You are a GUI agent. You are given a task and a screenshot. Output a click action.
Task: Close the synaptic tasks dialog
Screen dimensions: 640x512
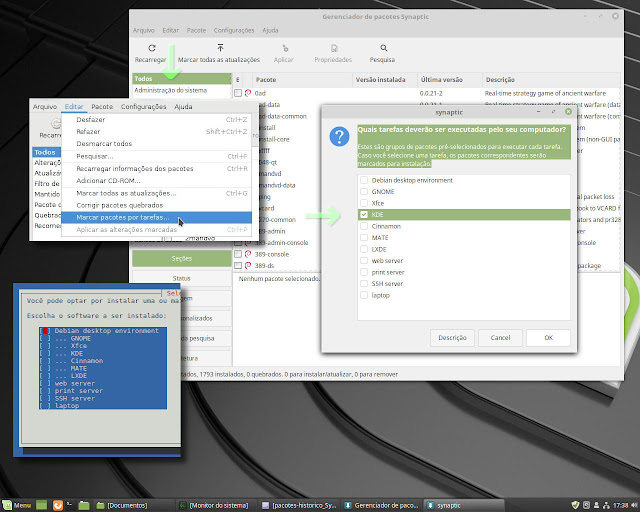(568, 111)
